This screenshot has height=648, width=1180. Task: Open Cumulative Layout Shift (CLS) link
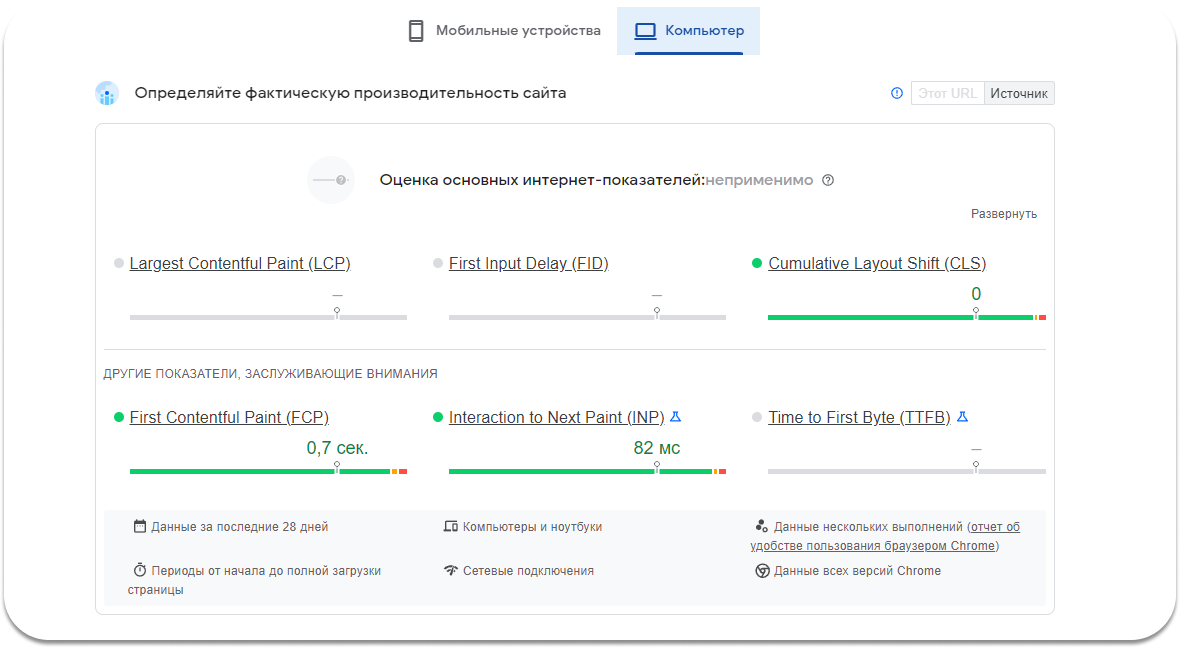click(x=877, y=264)
